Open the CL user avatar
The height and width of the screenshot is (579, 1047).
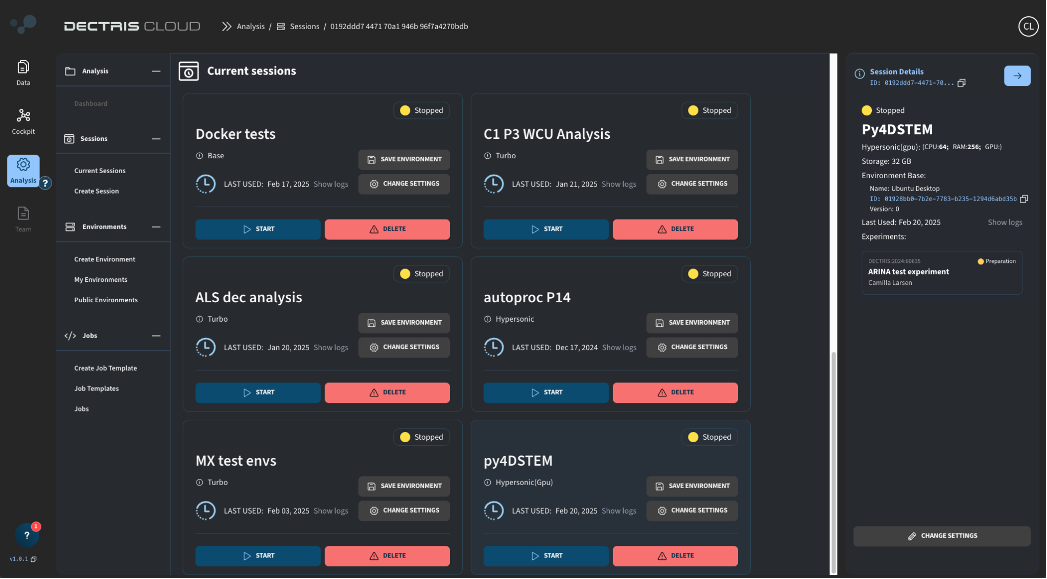1028,27
